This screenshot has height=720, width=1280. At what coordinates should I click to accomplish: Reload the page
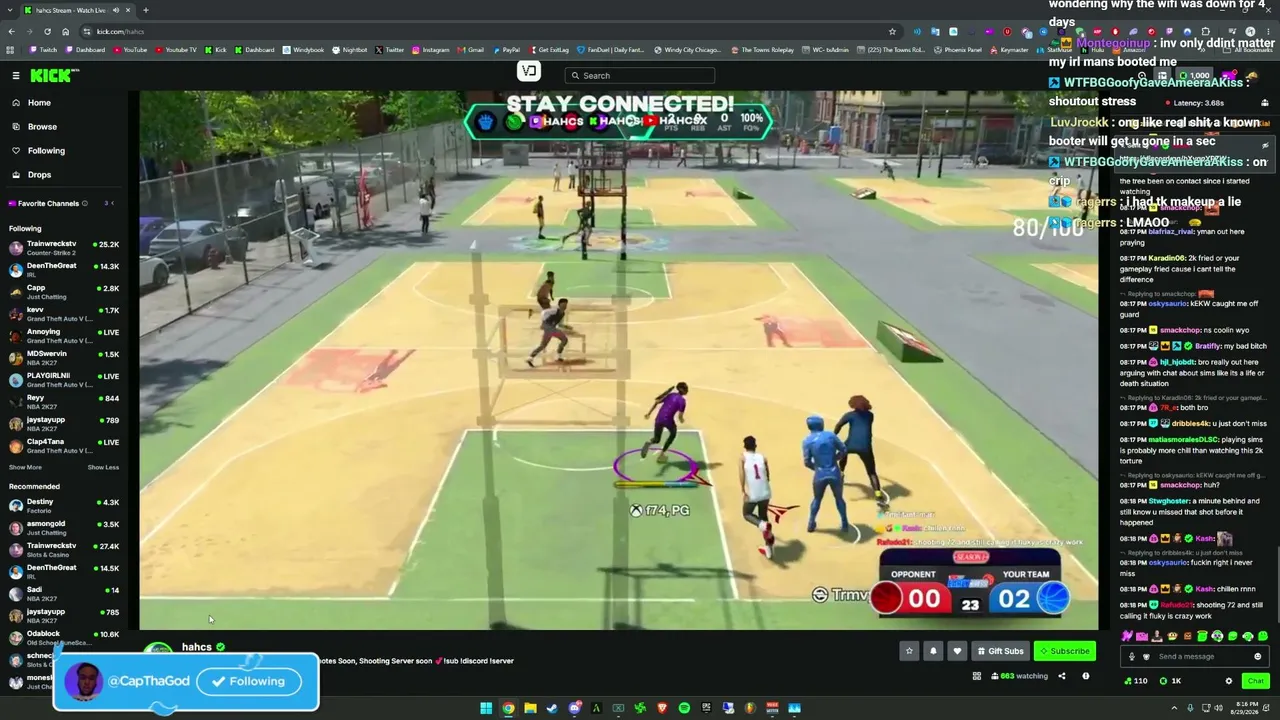click(x=47, y=31)
